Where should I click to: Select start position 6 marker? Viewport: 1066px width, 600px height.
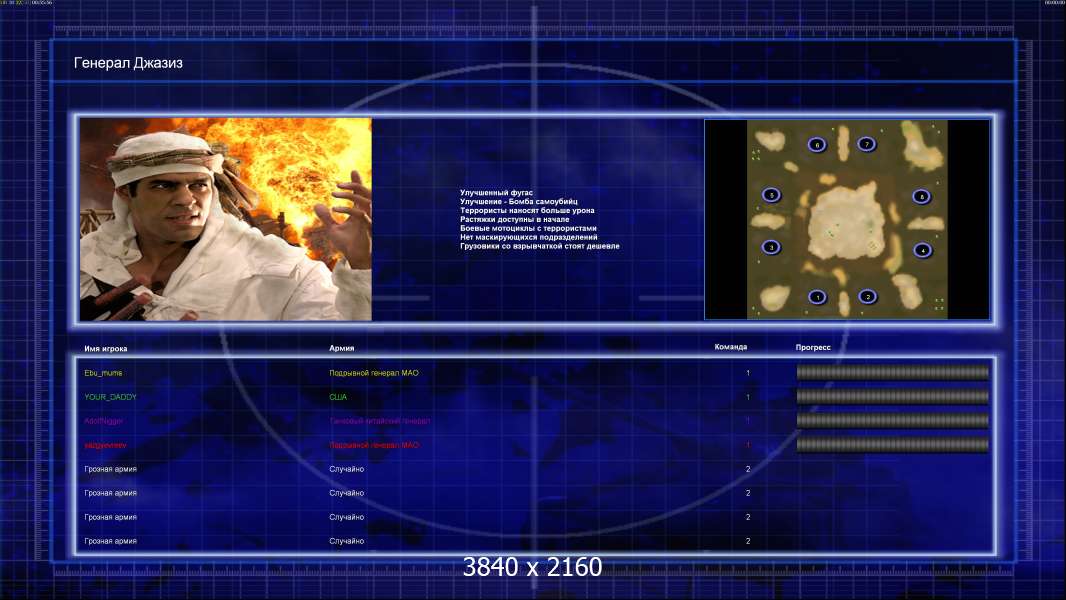817,145
